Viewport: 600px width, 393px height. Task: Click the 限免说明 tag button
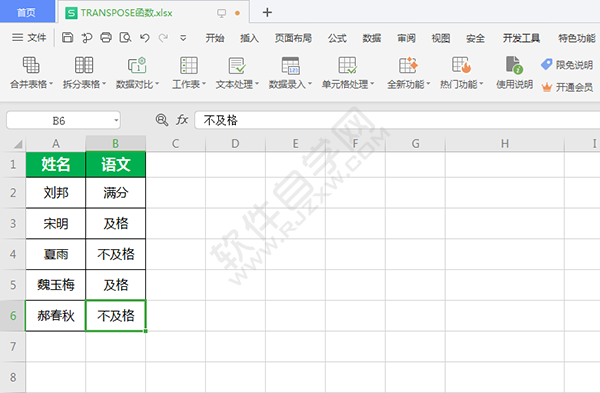coord(567,65)
